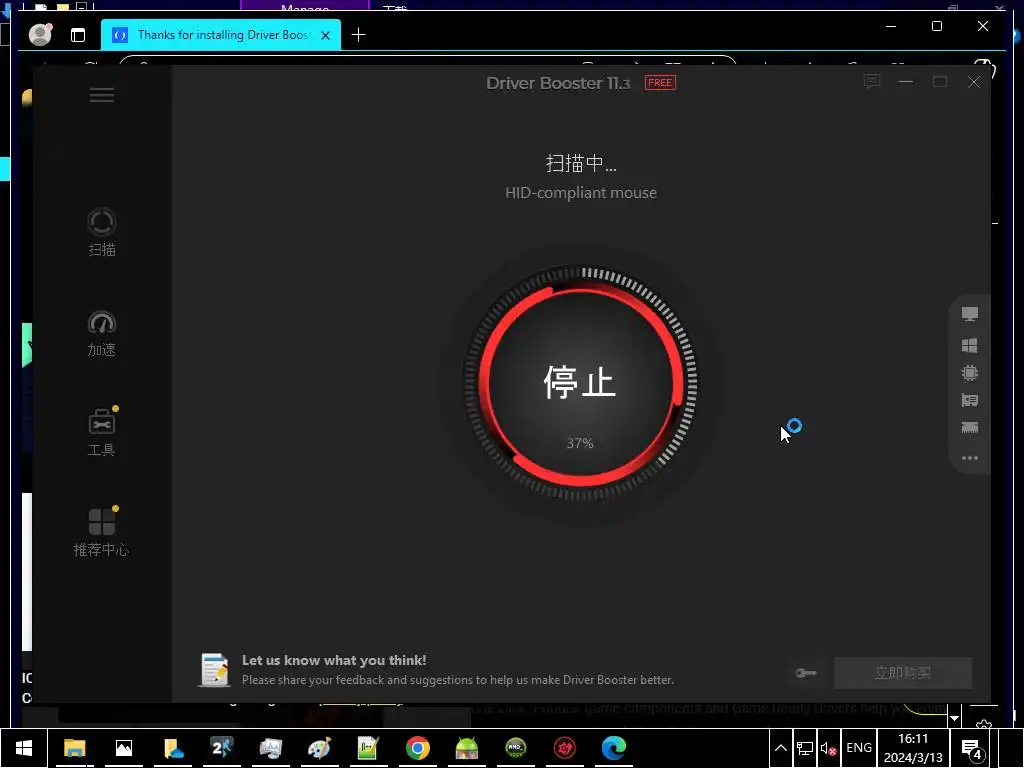Open the hamburger menu in Driver Booster

[102, 95]
